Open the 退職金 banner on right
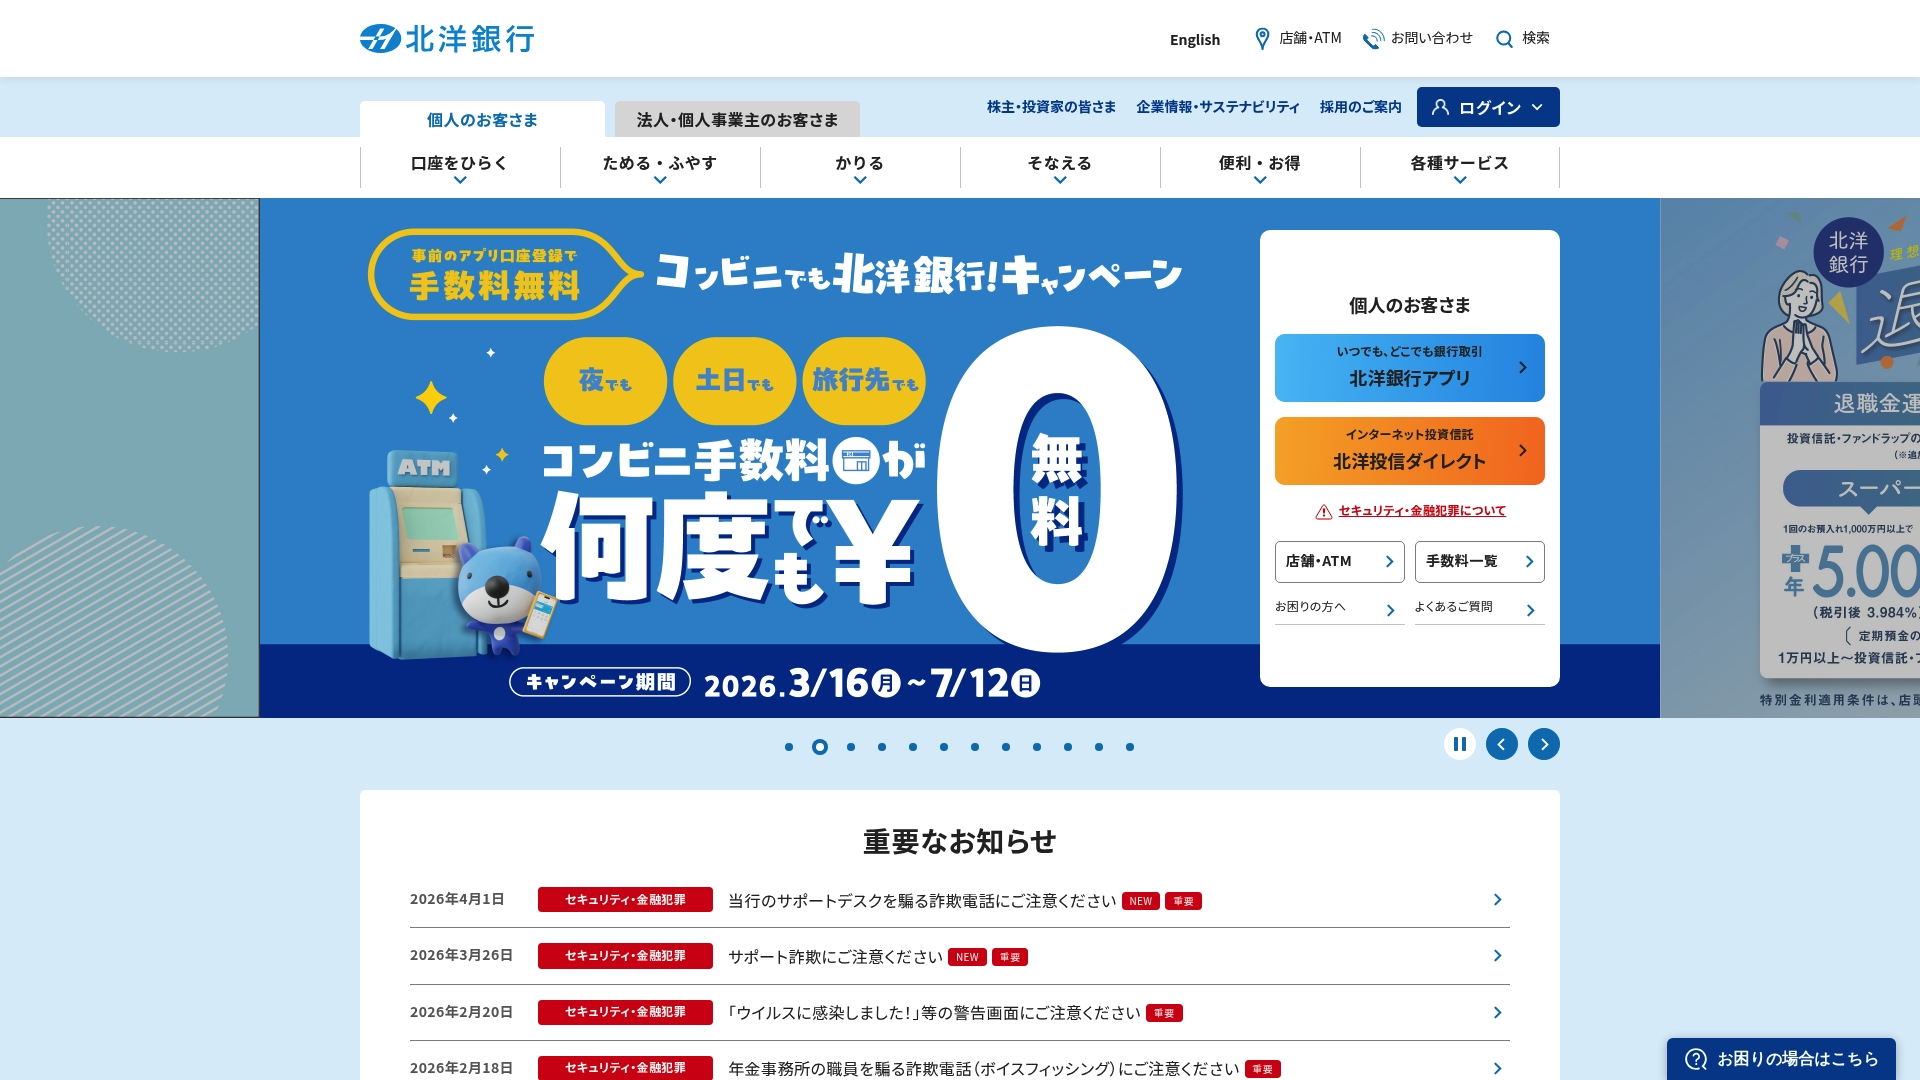This screenshot has height=1080, width=1920. coord(1790,458)
